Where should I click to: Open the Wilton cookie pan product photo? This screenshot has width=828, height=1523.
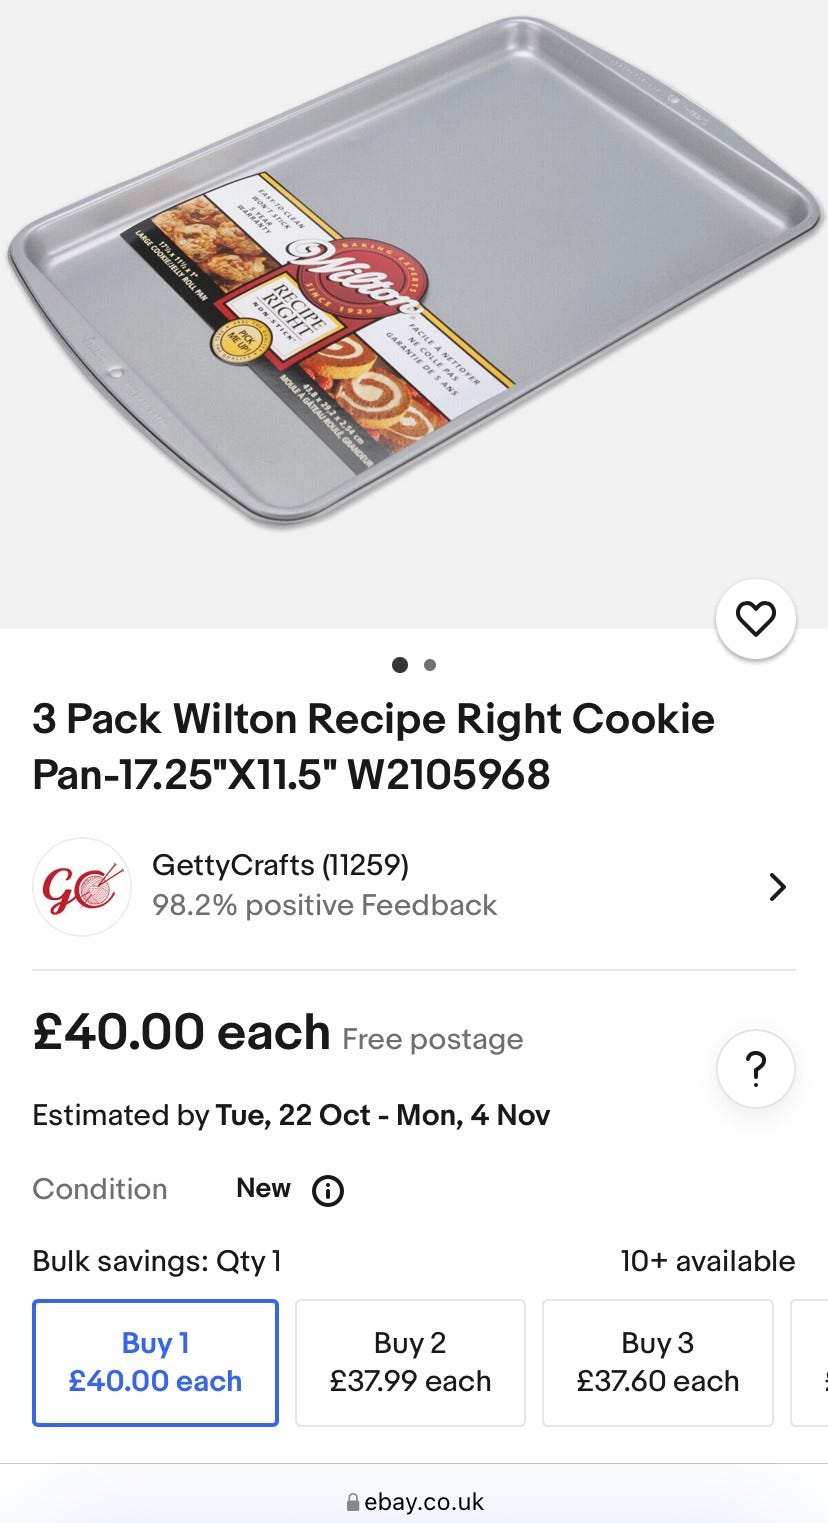tap(414, 270)
